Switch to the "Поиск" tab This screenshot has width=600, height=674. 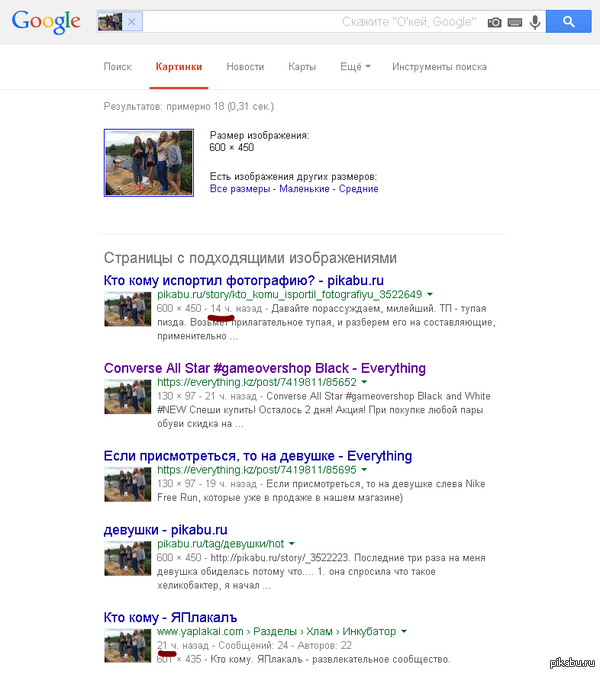click(117, 67)
